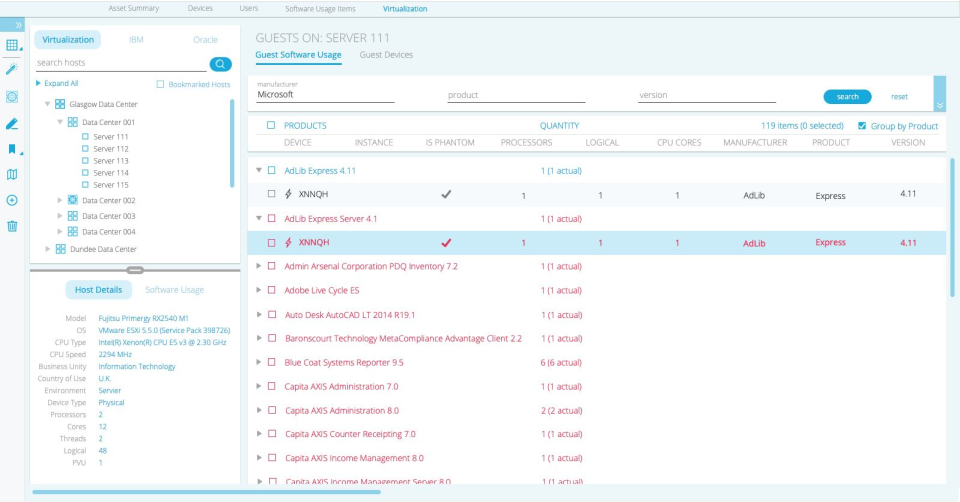Check the highlighted XNNQH row checkbox
This screenshot has height=502, width=960.
pyautogui.click(x=272, y=243)
